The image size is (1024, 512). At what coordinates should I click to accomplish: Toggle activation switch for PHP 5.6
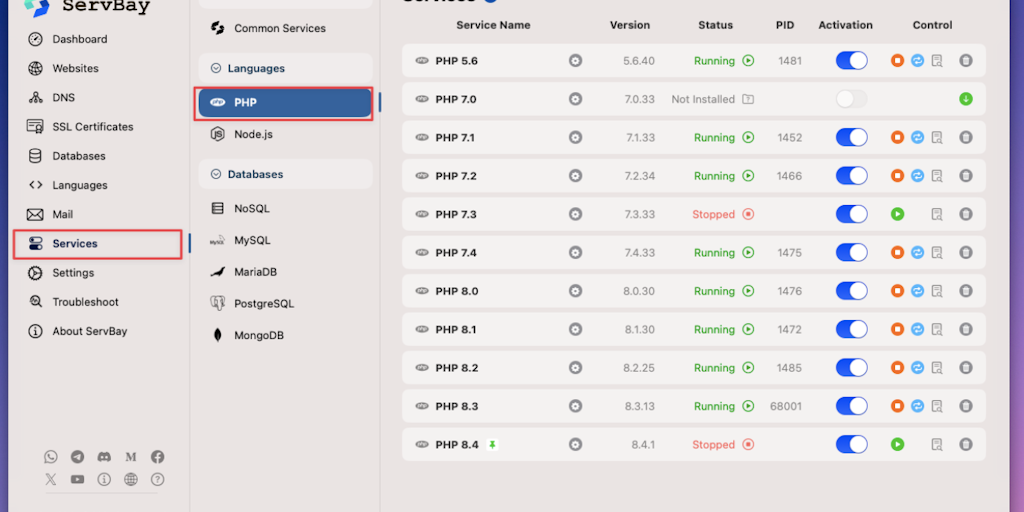tap(852, 61)
